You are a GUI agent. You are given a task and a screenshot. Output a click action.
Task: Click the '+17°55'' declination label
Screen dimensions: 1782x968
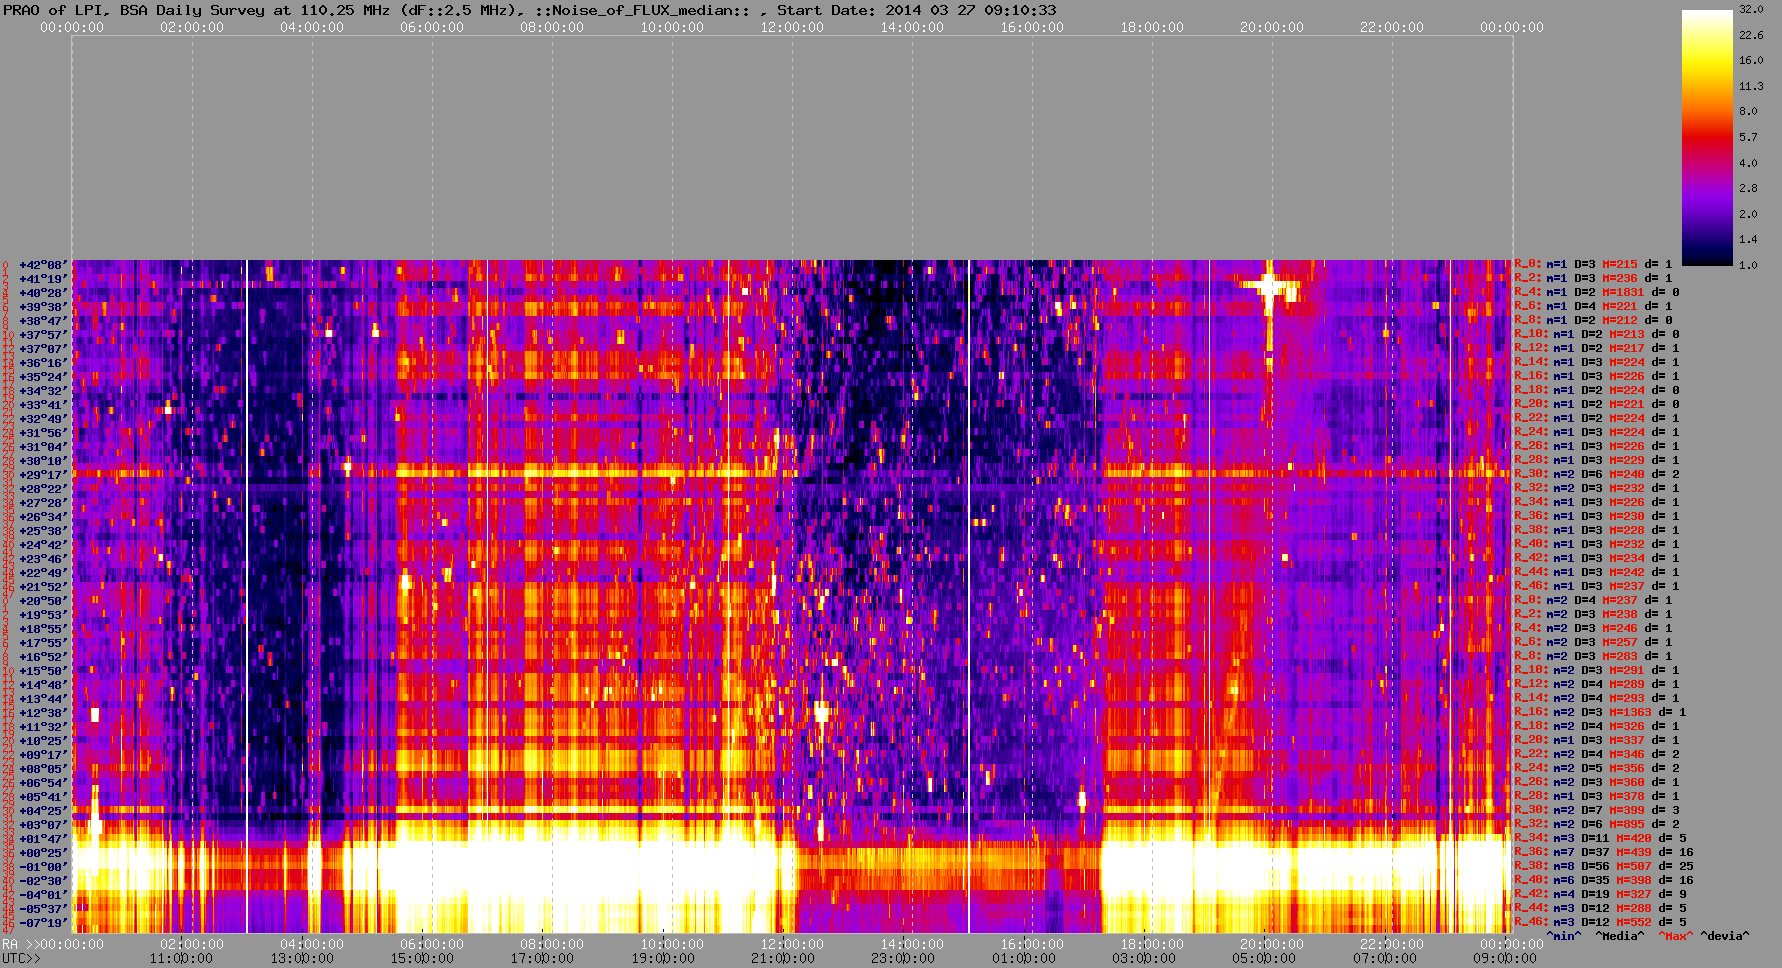(43, 643)
